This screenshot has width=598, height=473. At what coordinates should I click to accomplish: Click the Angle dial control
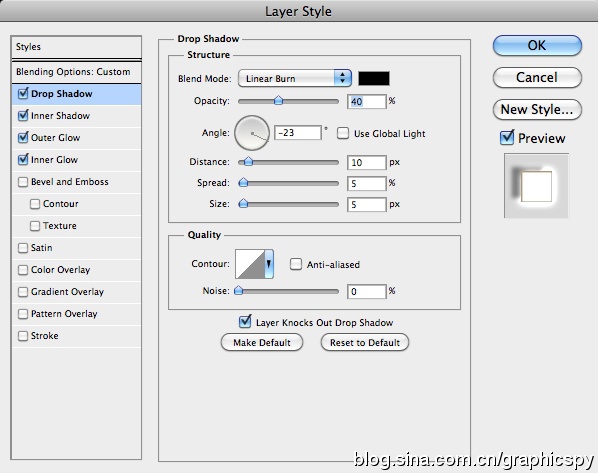tap(252, 133)
